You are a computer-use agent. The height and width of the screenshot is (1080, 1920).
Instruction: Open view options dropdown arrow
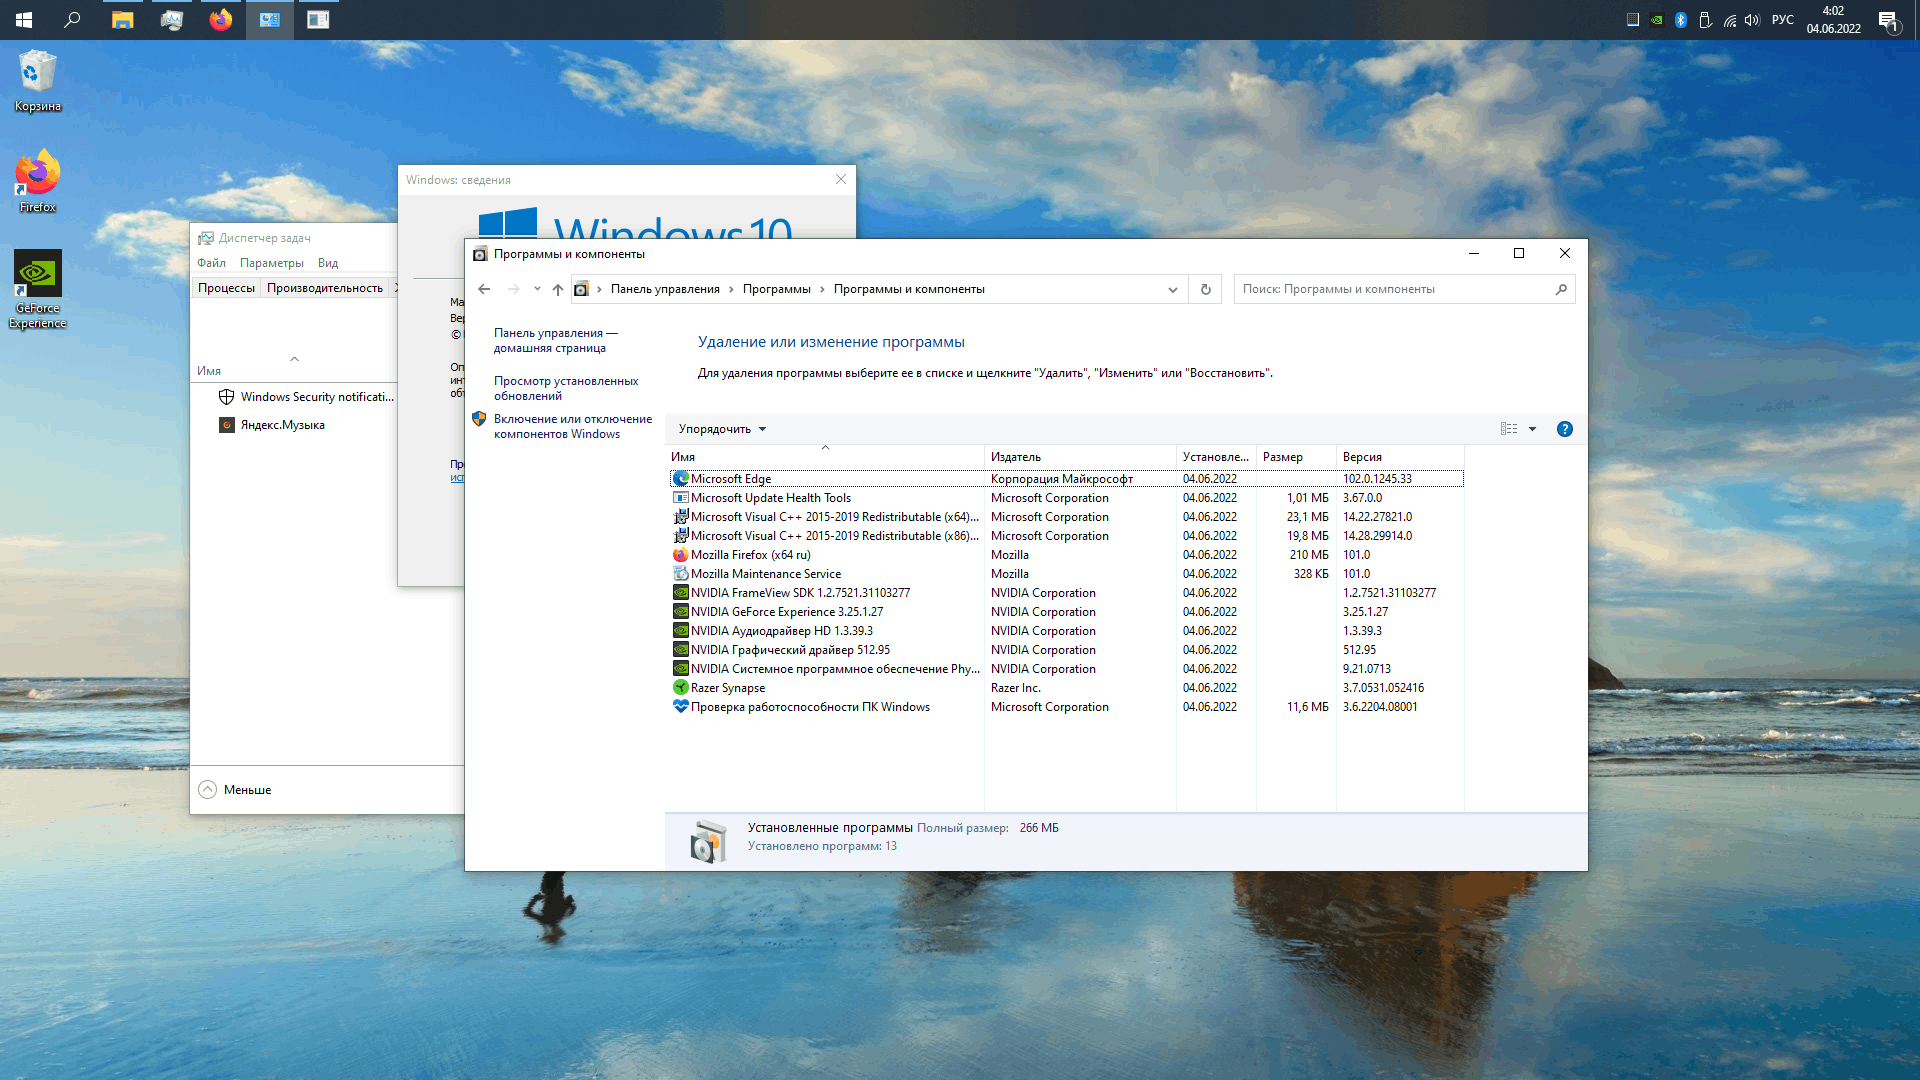tap(1532, 429)
